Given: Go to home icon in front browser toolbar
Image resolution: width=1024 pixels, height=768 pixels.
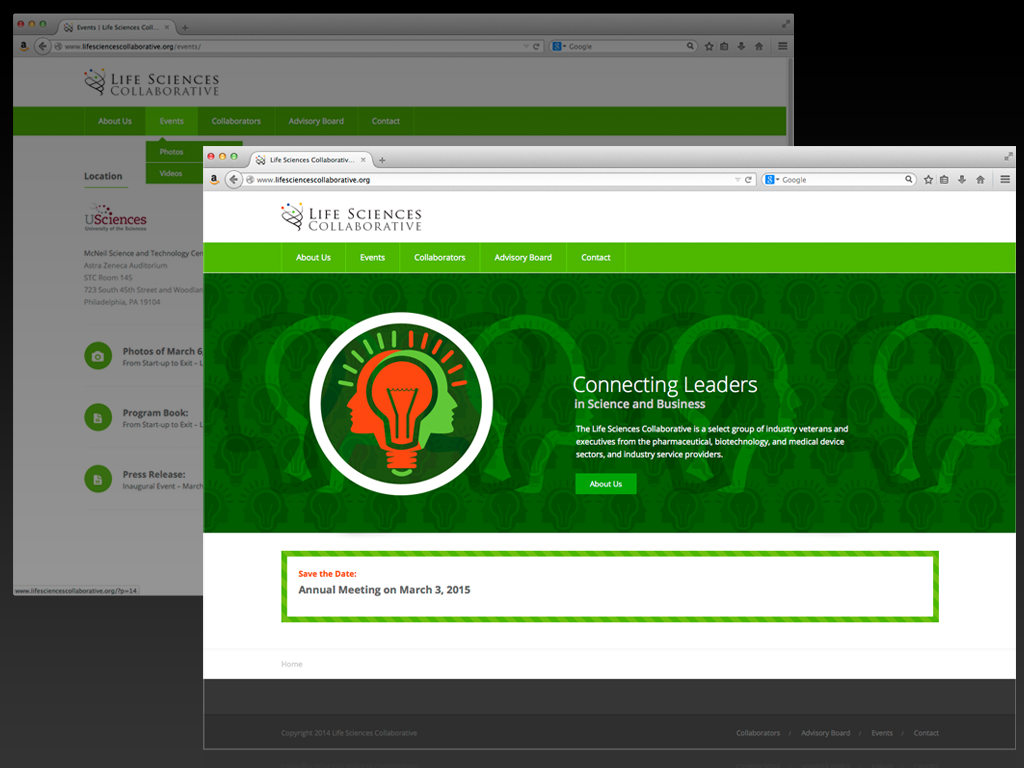Looking at the screenshot, I should 980,180.
